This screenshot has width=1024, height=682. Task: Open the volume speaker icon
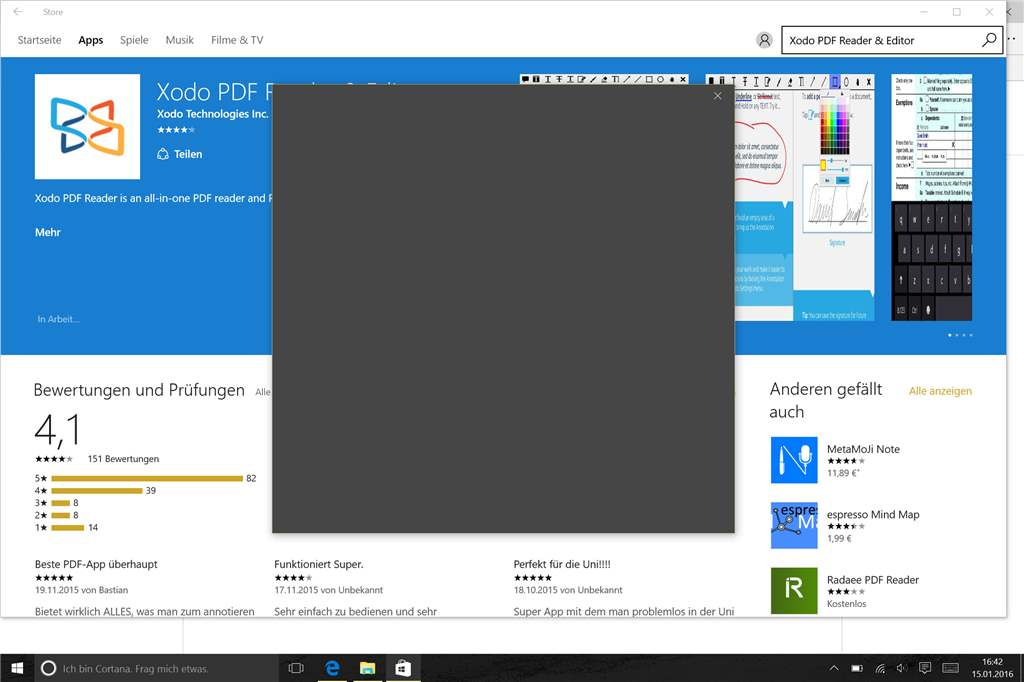902,668
